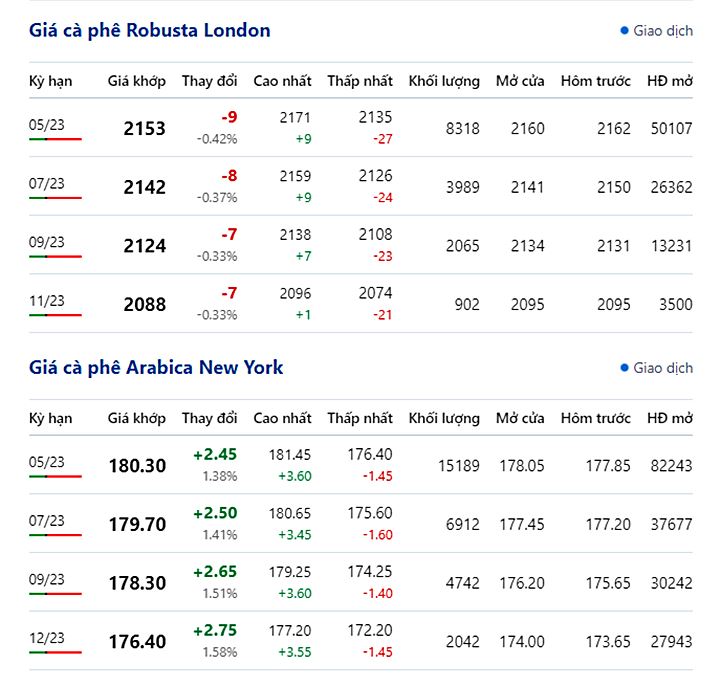Click the 180.30 Arabica matched price

[138, 466]
